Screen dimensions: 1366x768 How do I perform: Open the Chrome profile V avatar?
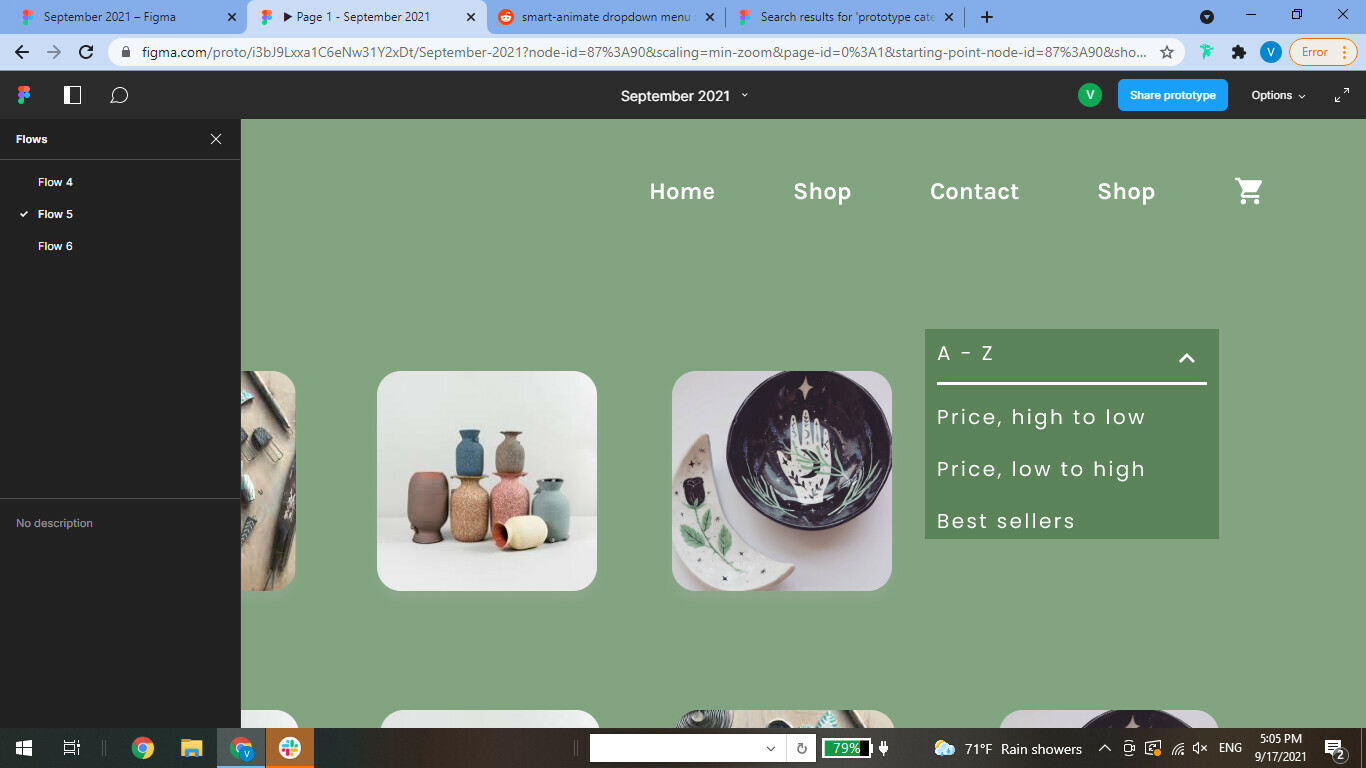[x=1270, y=52]
